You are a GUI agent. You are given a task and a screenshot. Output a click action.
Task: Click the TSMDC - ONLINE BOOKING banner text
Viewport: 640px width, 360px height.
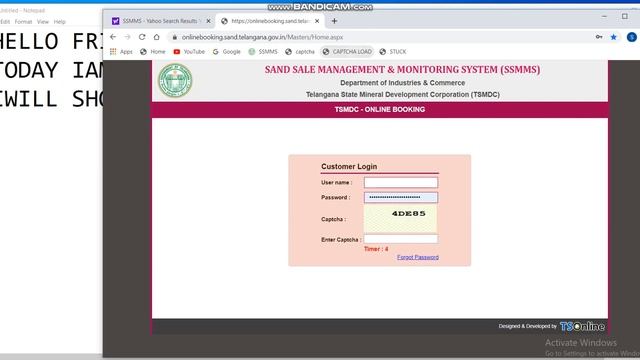coord(380,109)
